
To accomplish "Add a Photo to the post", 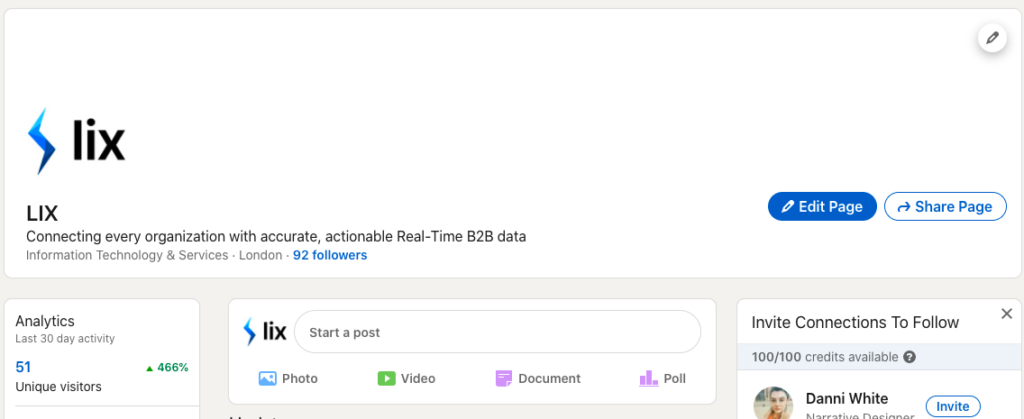I will (288, 378).
